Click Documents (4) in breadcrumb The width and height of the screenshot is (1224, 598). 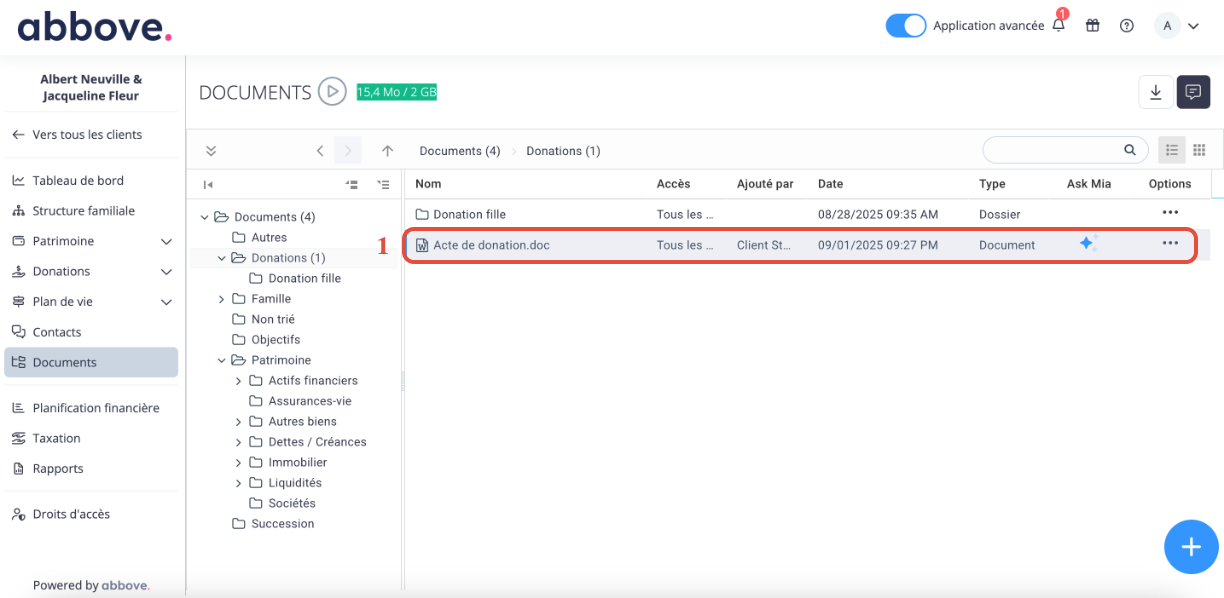(459, 151)
